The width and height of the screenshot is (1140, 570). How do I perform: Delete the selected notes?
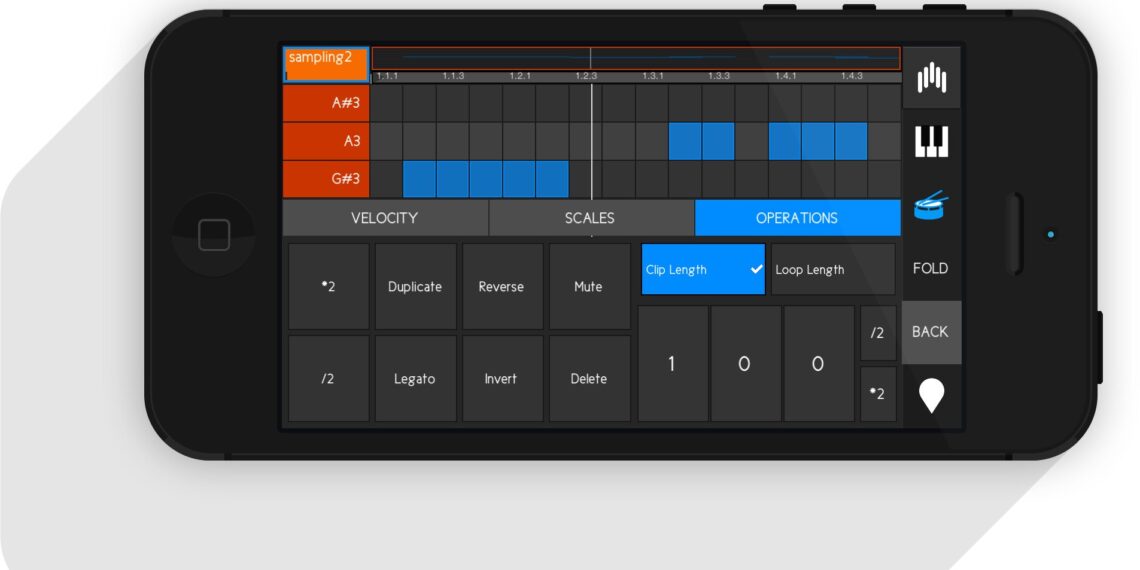click(x=589, y=379)
